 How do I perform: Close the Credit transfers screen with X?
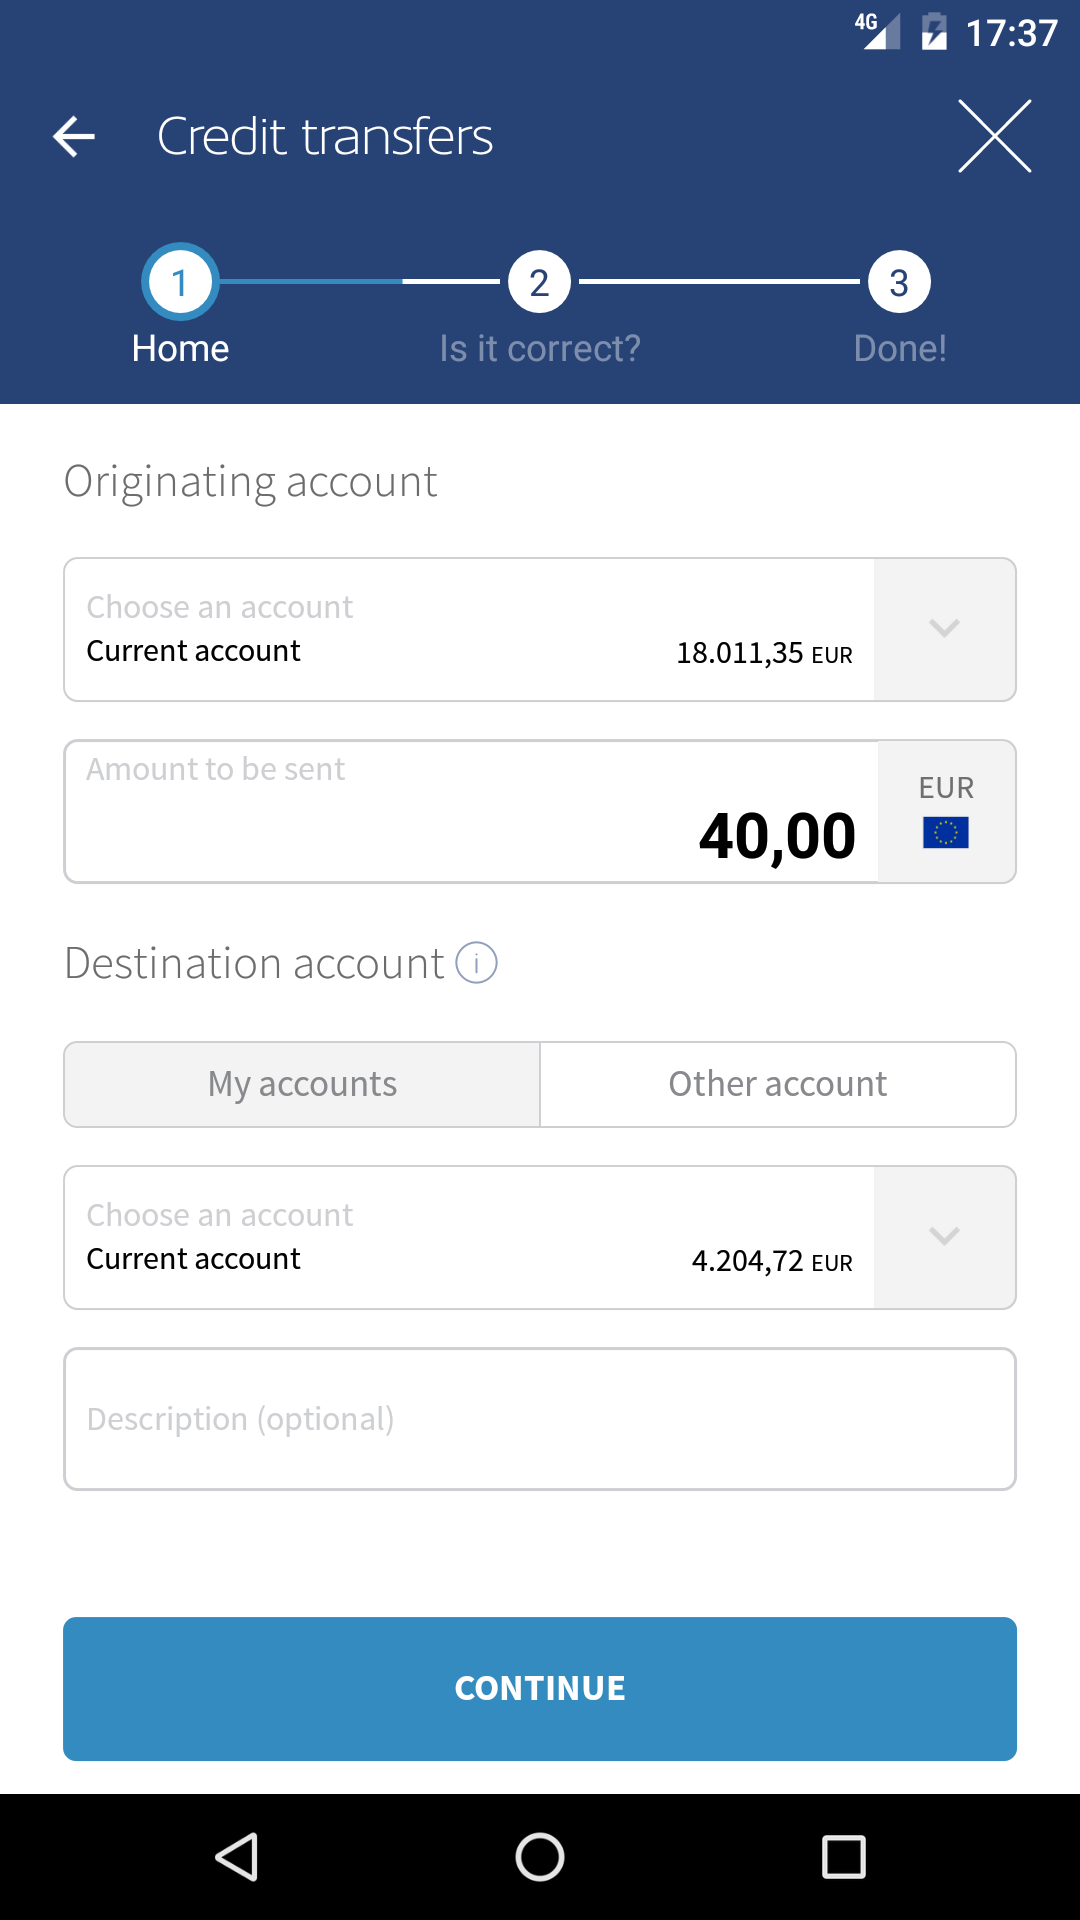994,136
